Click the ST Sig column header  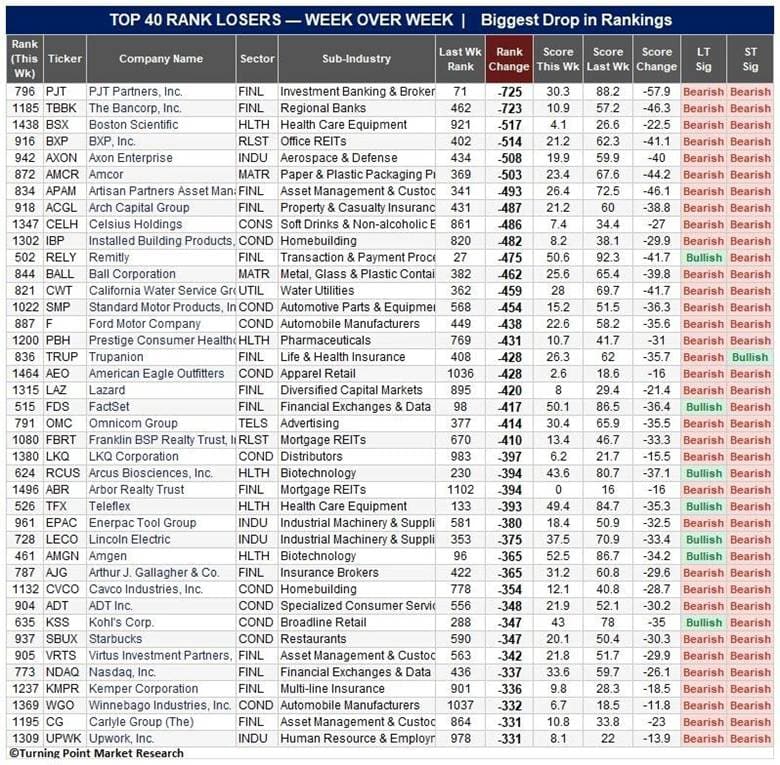750,59
